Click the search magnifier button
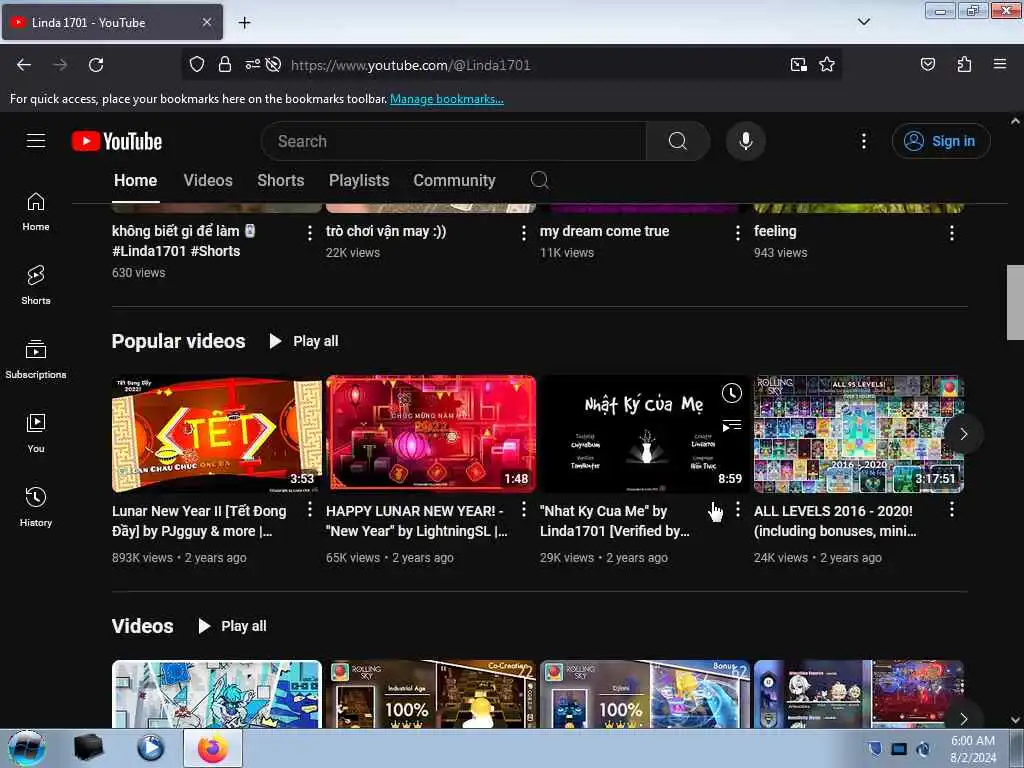The image size is (1024, 768). click(677, 141)
